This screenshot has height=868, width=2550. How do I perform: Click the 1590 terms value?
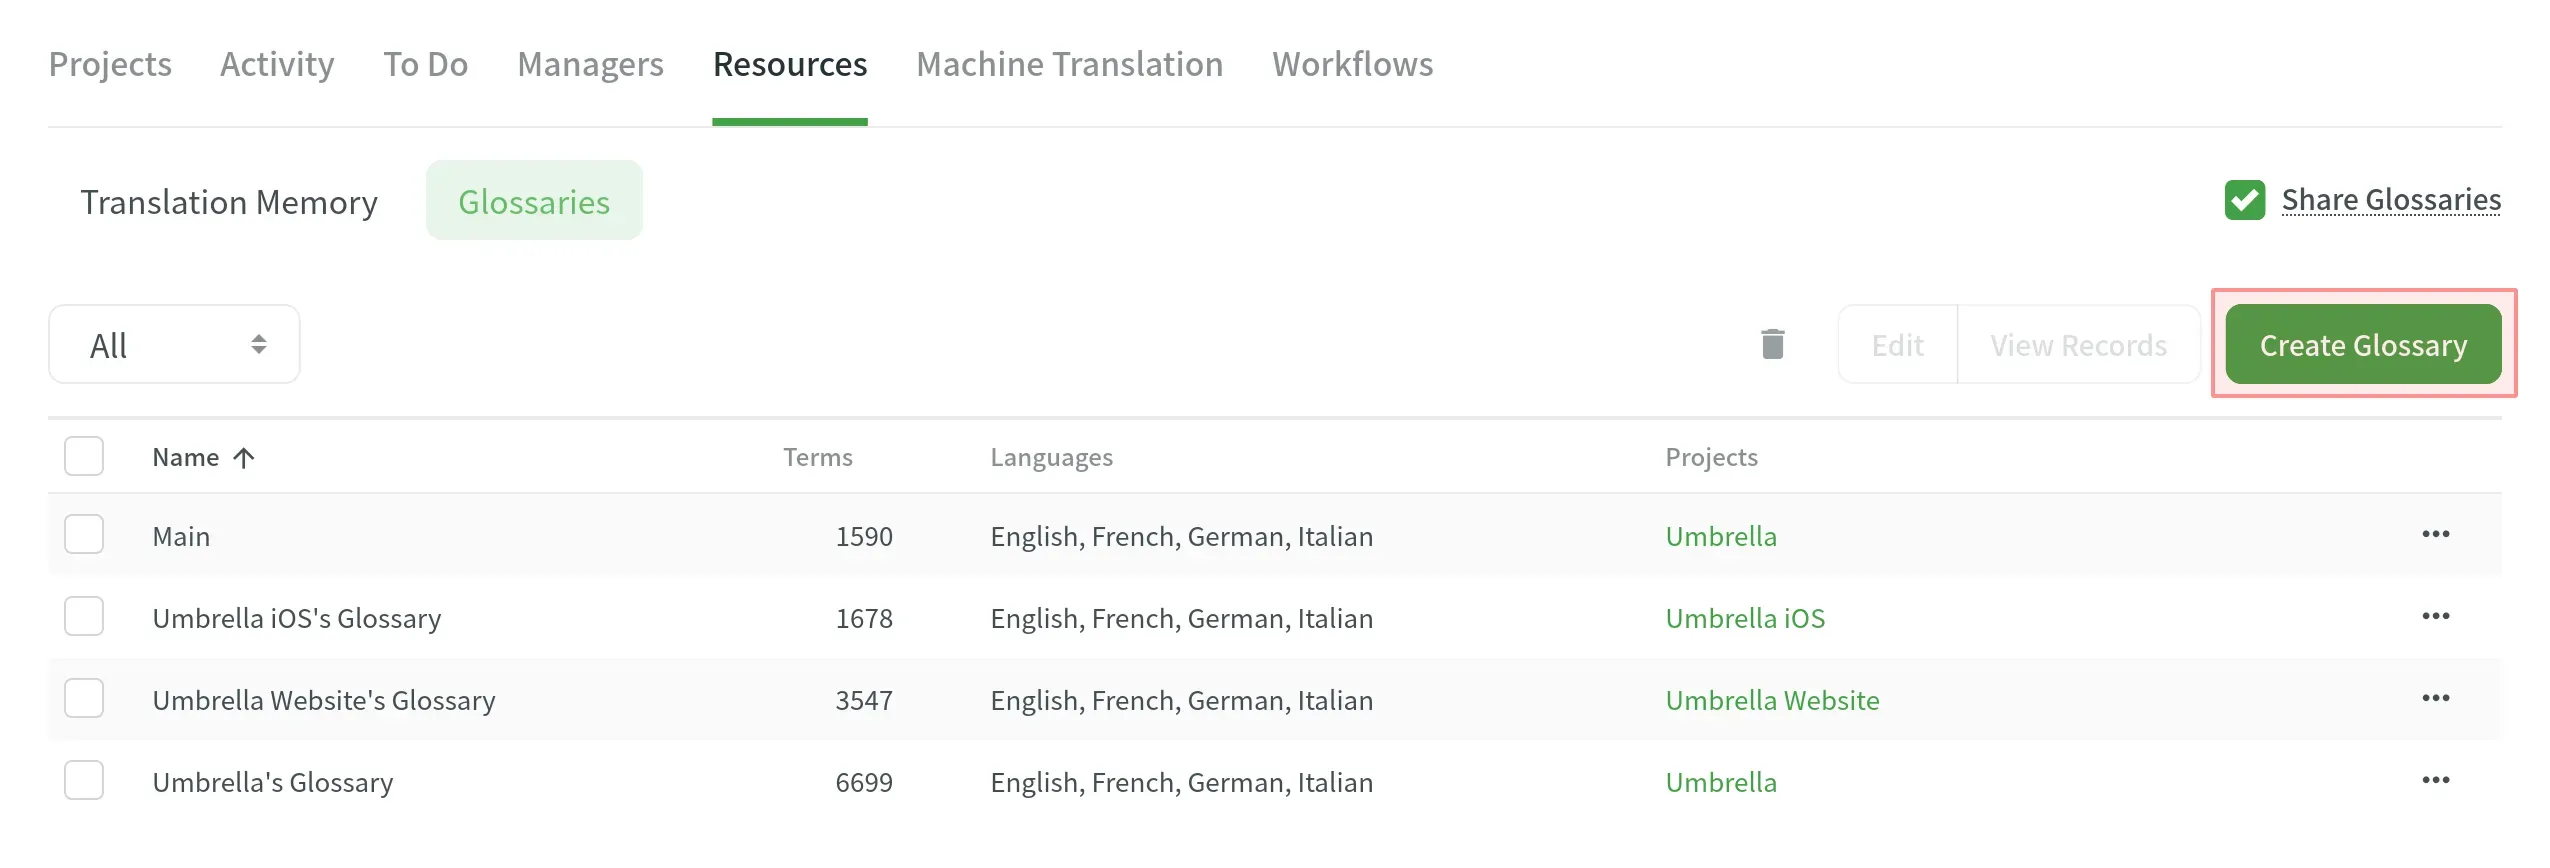[x=863, y=536]
